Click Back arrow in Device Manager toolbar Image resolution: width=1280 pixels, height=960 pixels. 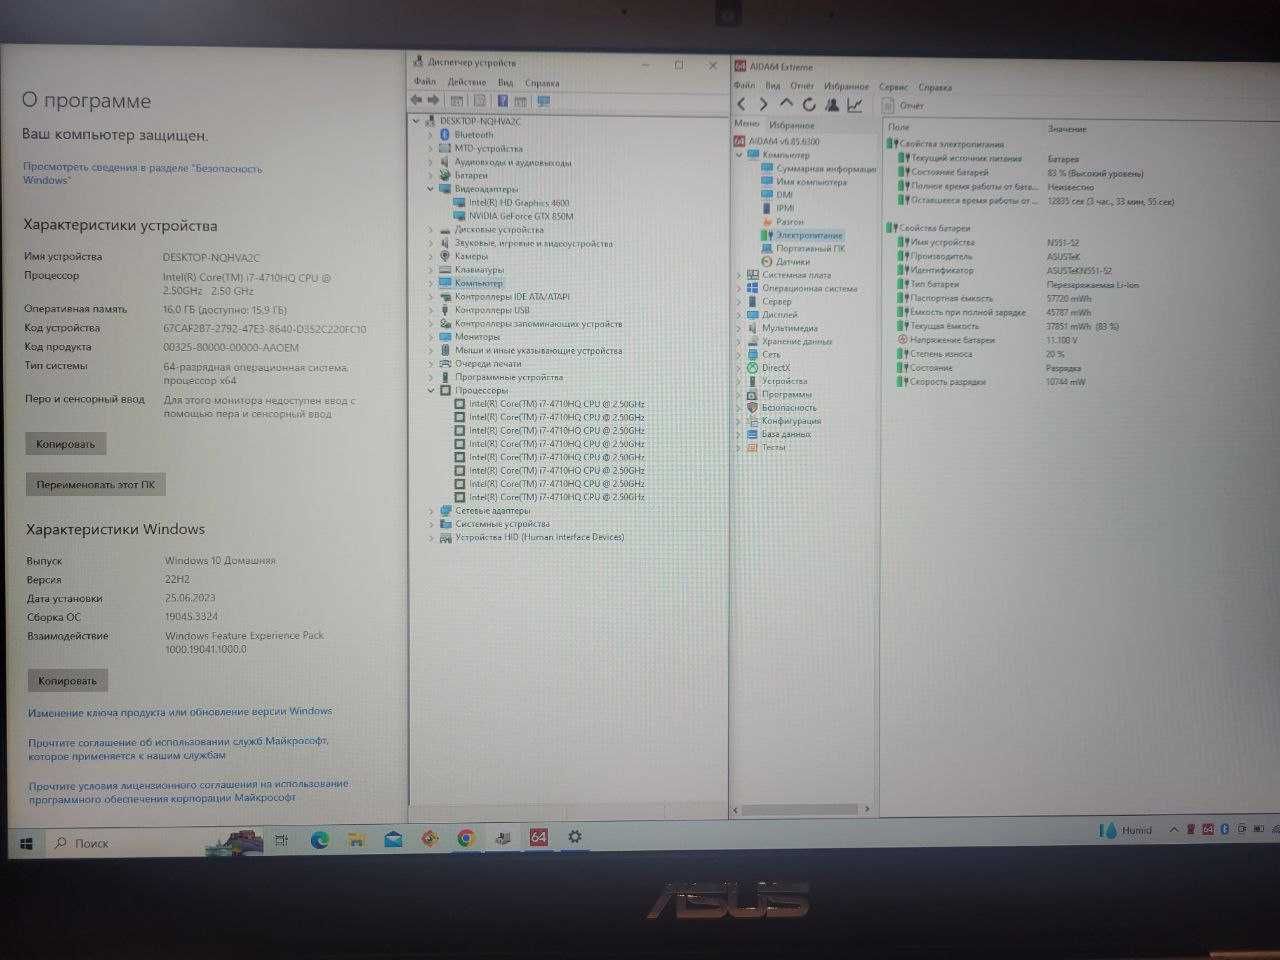pyautogui.click(x=416, y=101)
